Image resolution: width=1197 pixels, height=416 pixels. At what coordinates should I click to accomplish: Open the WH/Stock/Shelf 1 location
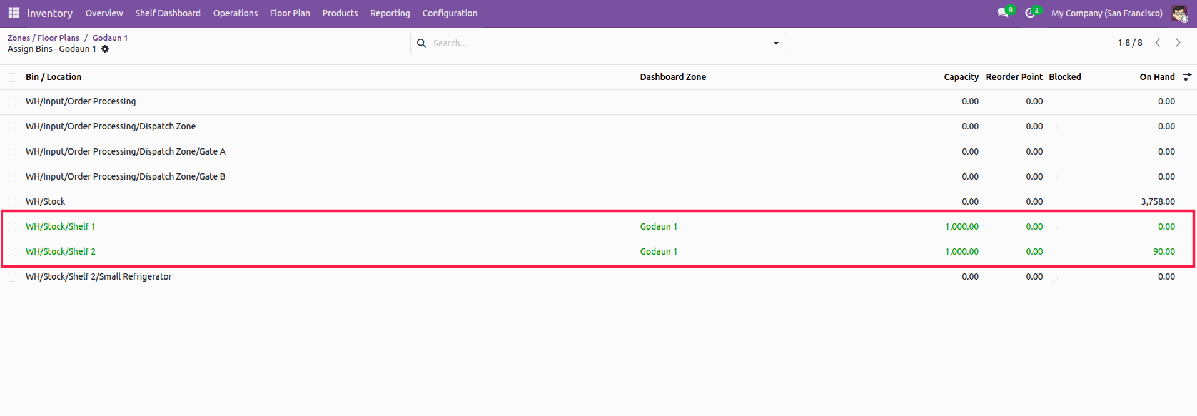point(60,227)
